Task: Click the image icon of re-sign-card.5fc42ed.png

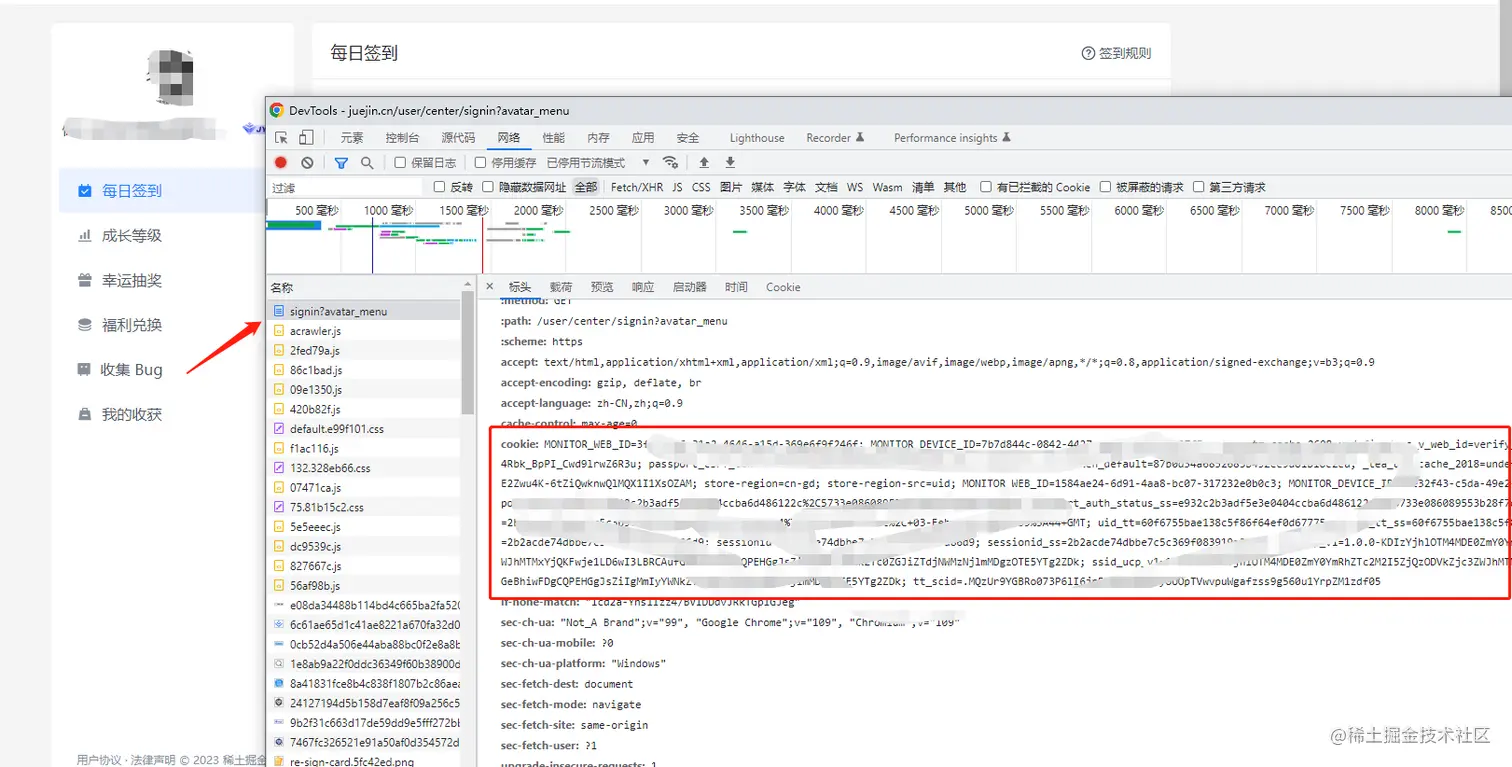Action: pos(279,762)
